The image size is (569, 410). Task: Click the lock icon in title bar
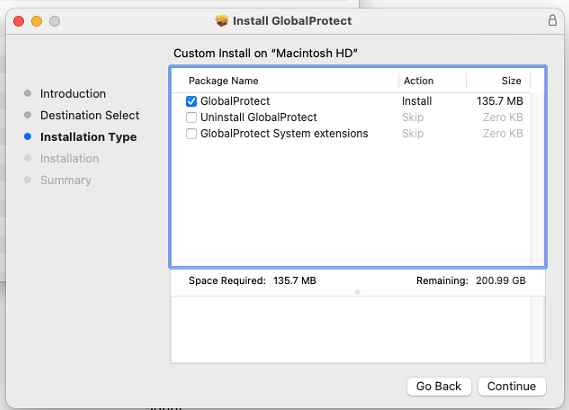click(x=552, y=20)
